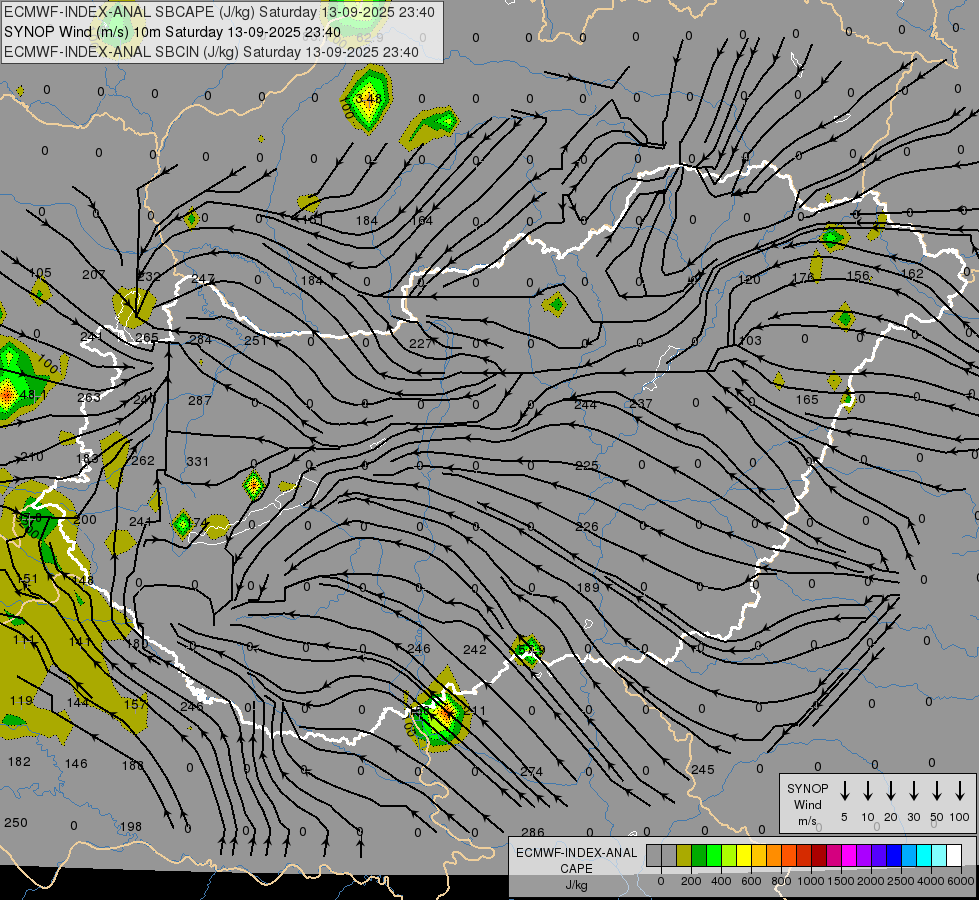The image size is (979, 900).
Task: Click the CAPE label in the color legend
Action: pyautogui.click(x=576, y=869)
